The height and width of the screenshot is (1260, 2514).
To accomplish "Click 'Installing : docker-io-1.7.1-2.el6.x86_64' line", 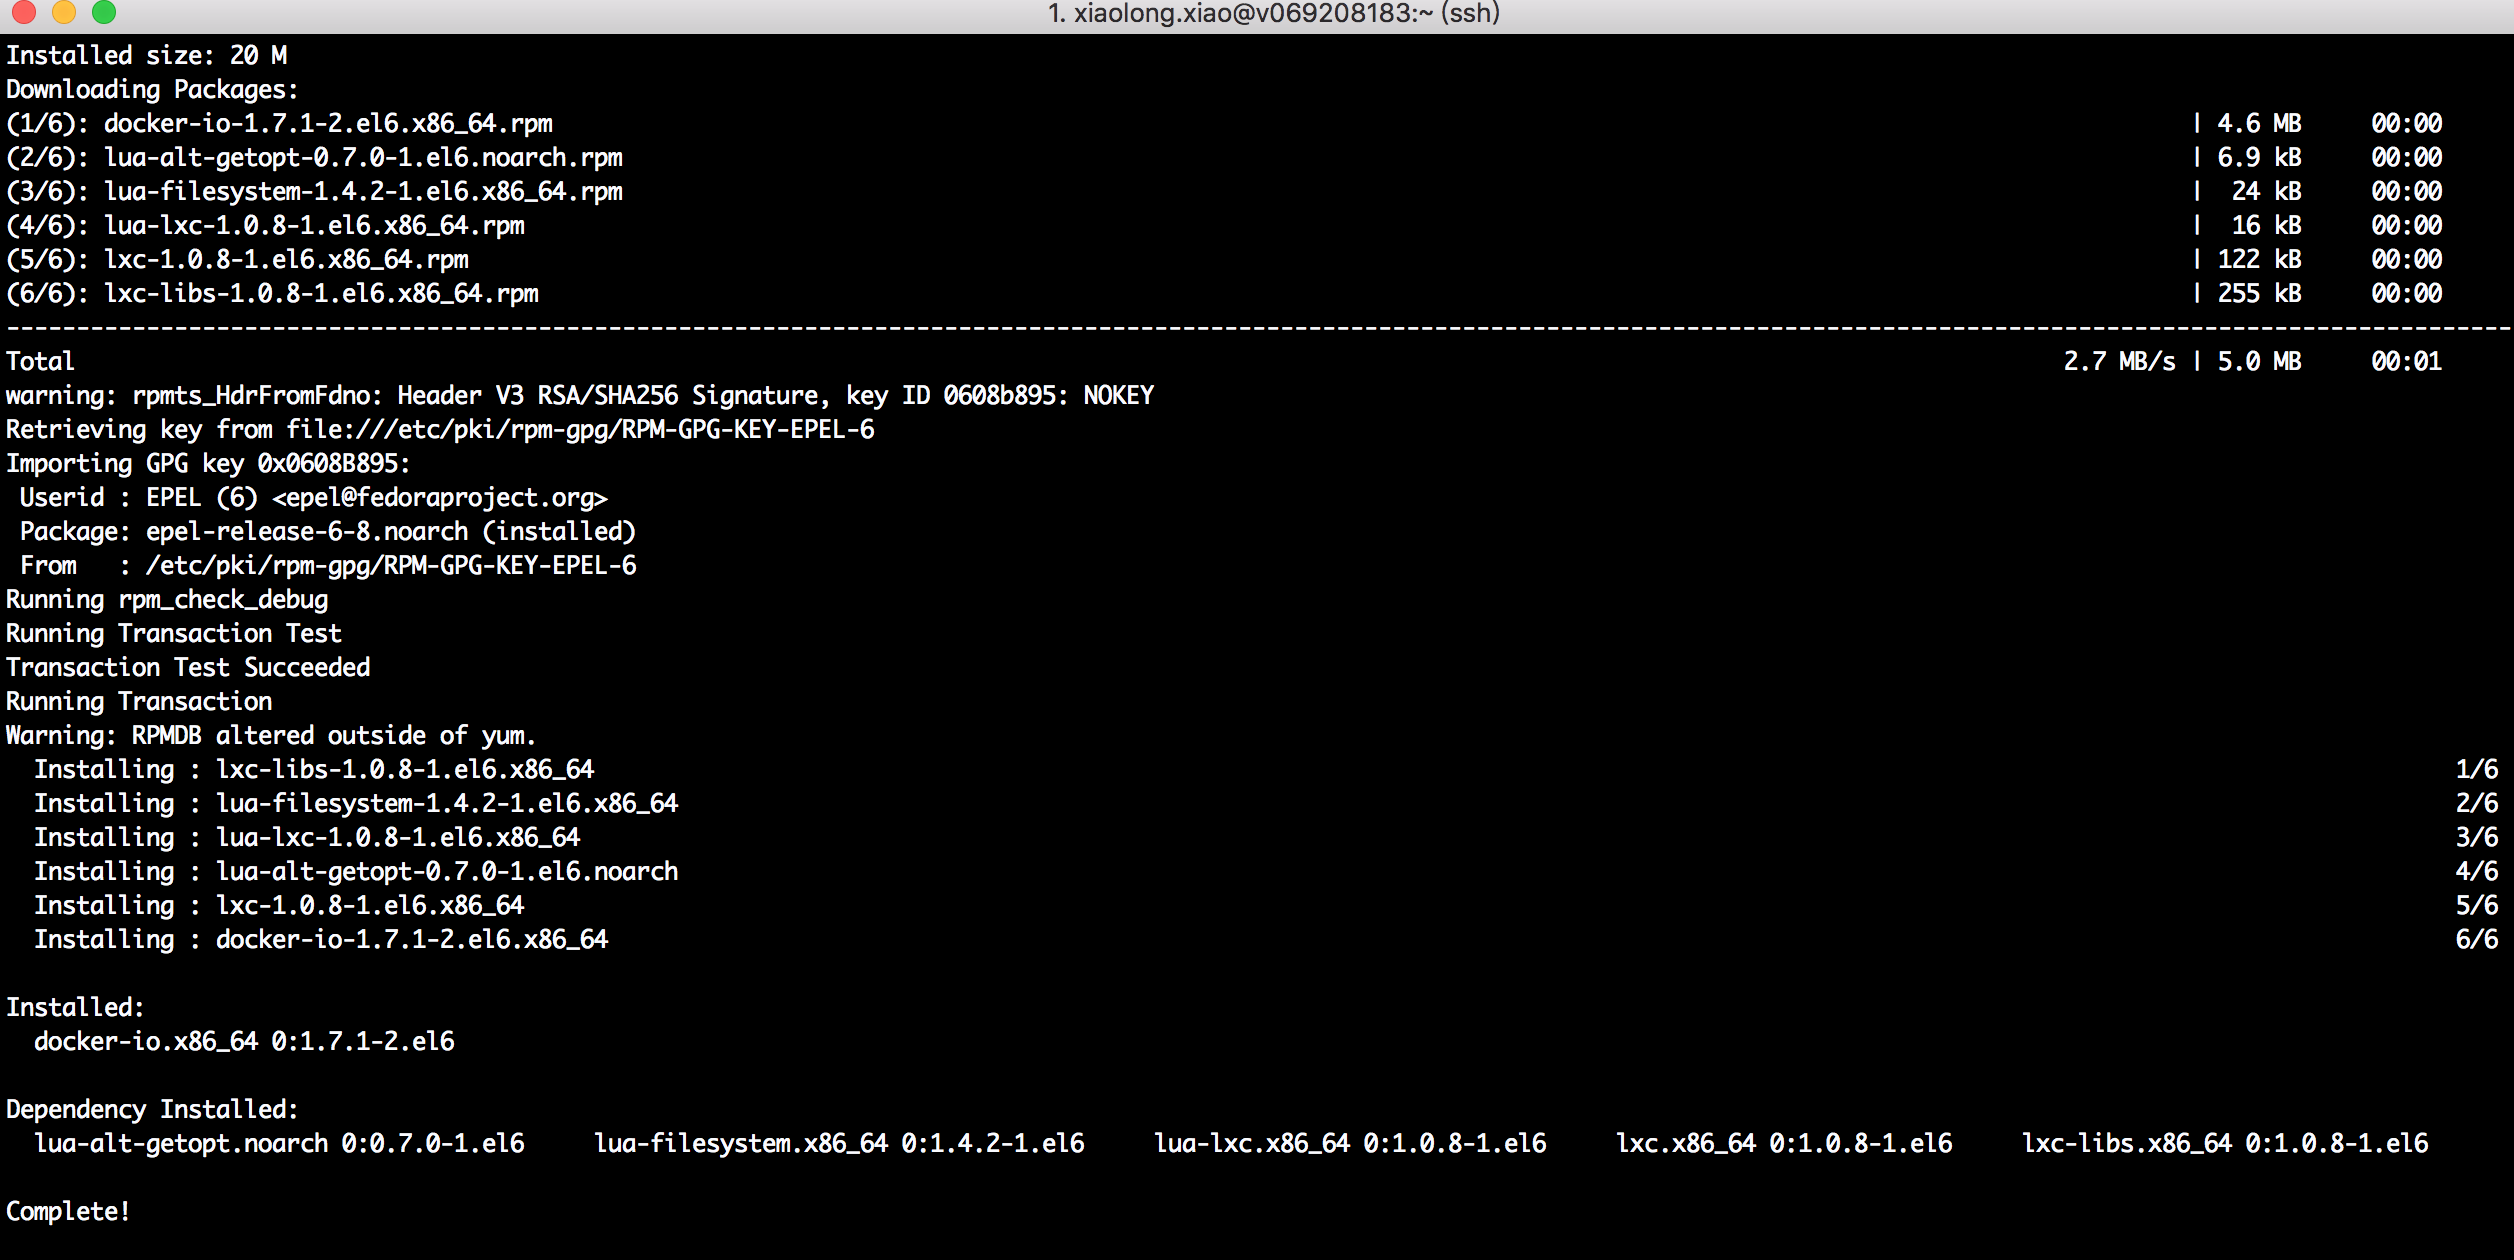I will tap(321, 940).
